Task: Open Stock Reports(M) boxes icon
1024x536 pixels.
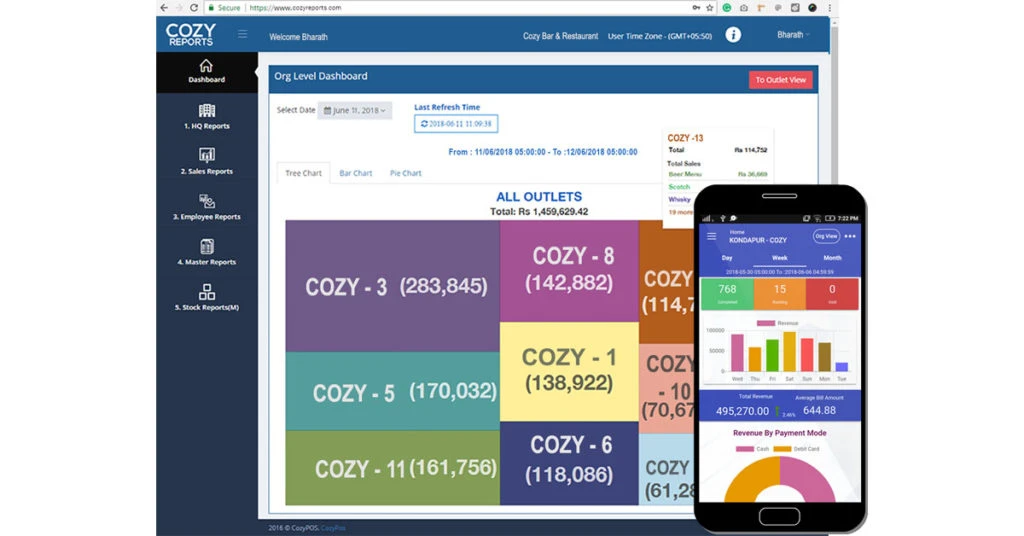Action: pos(206,291)
